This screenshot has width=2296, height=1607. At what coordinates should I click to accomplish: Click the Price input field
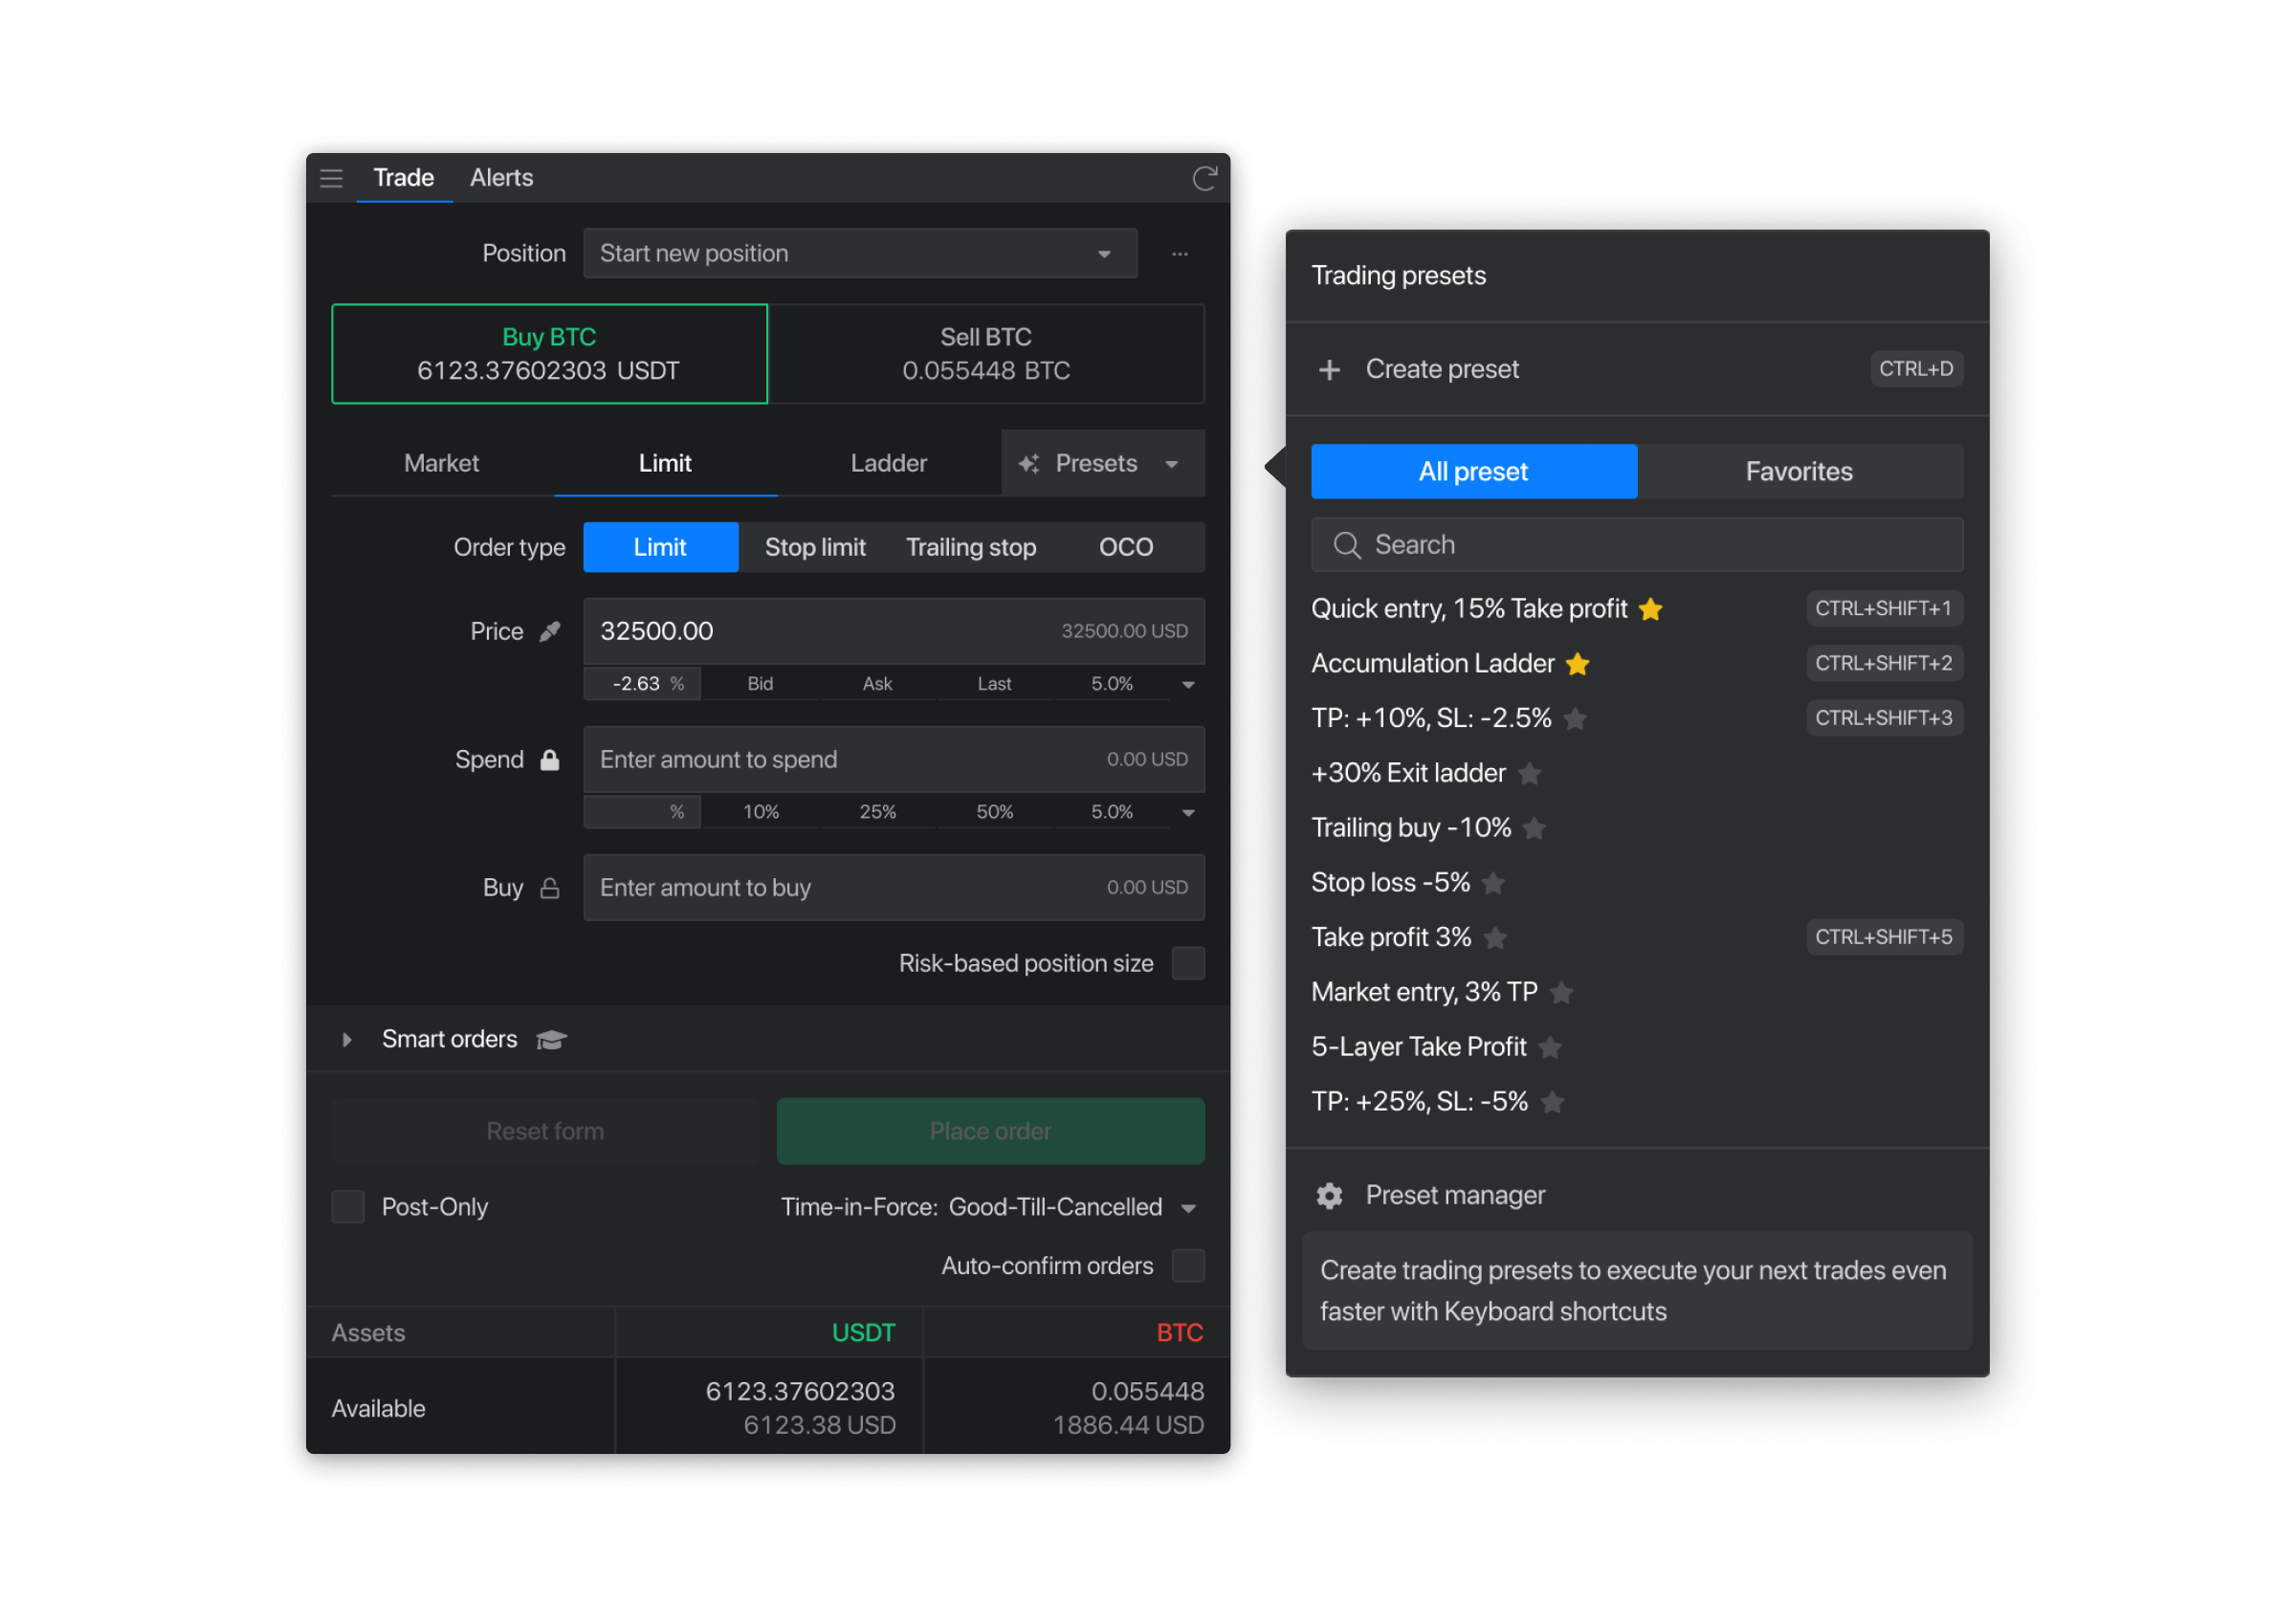[x=894, y=631]
